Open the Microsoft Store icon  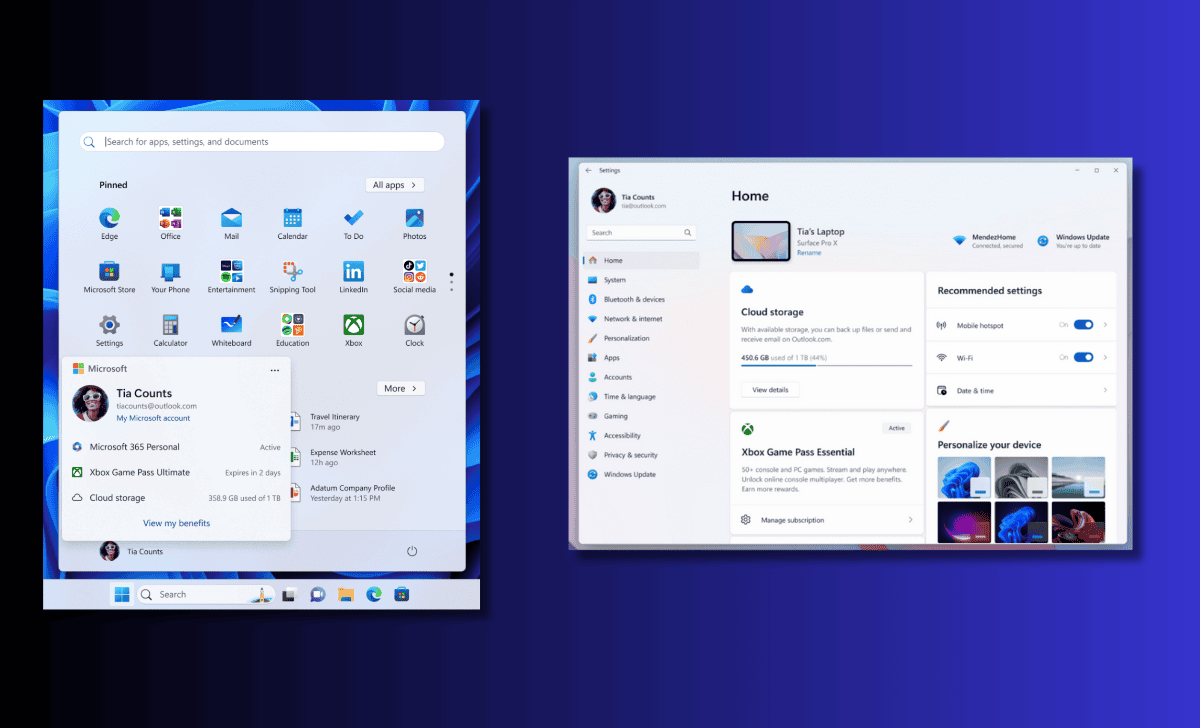(109, 270)
